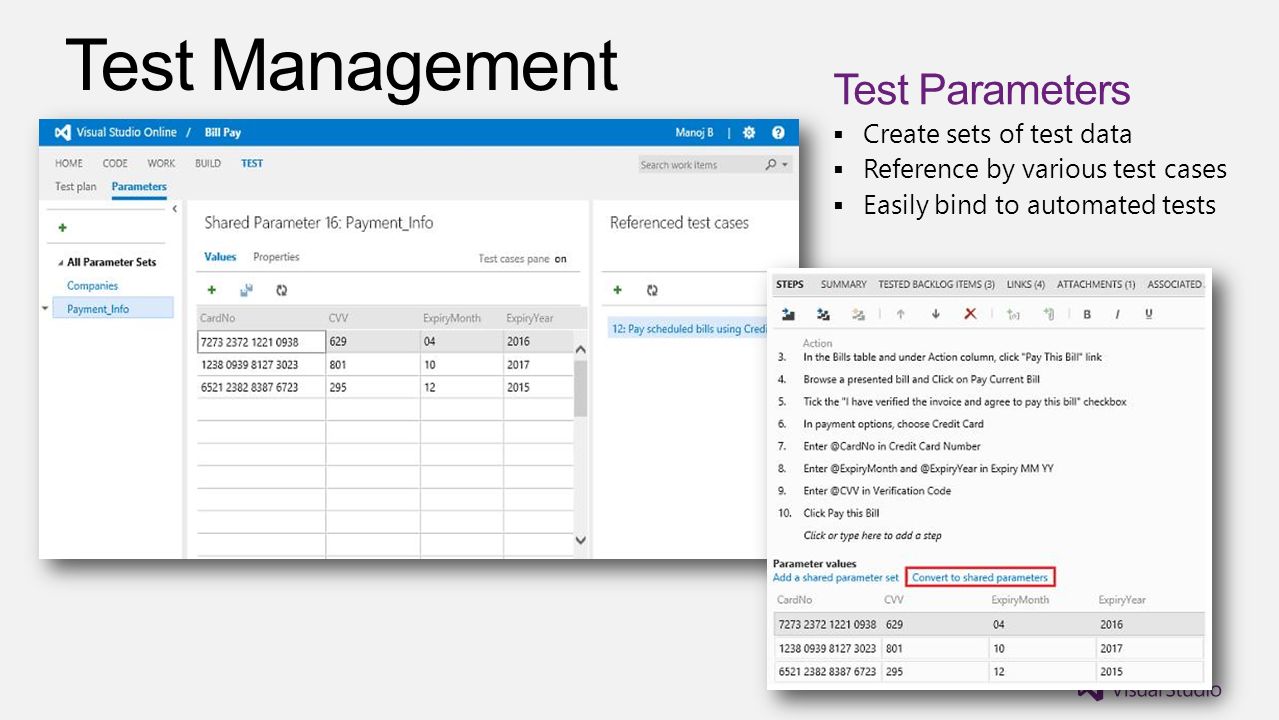Click the insert parameter icon
The image size is (1279, 720).
[x=1013, y=314]
